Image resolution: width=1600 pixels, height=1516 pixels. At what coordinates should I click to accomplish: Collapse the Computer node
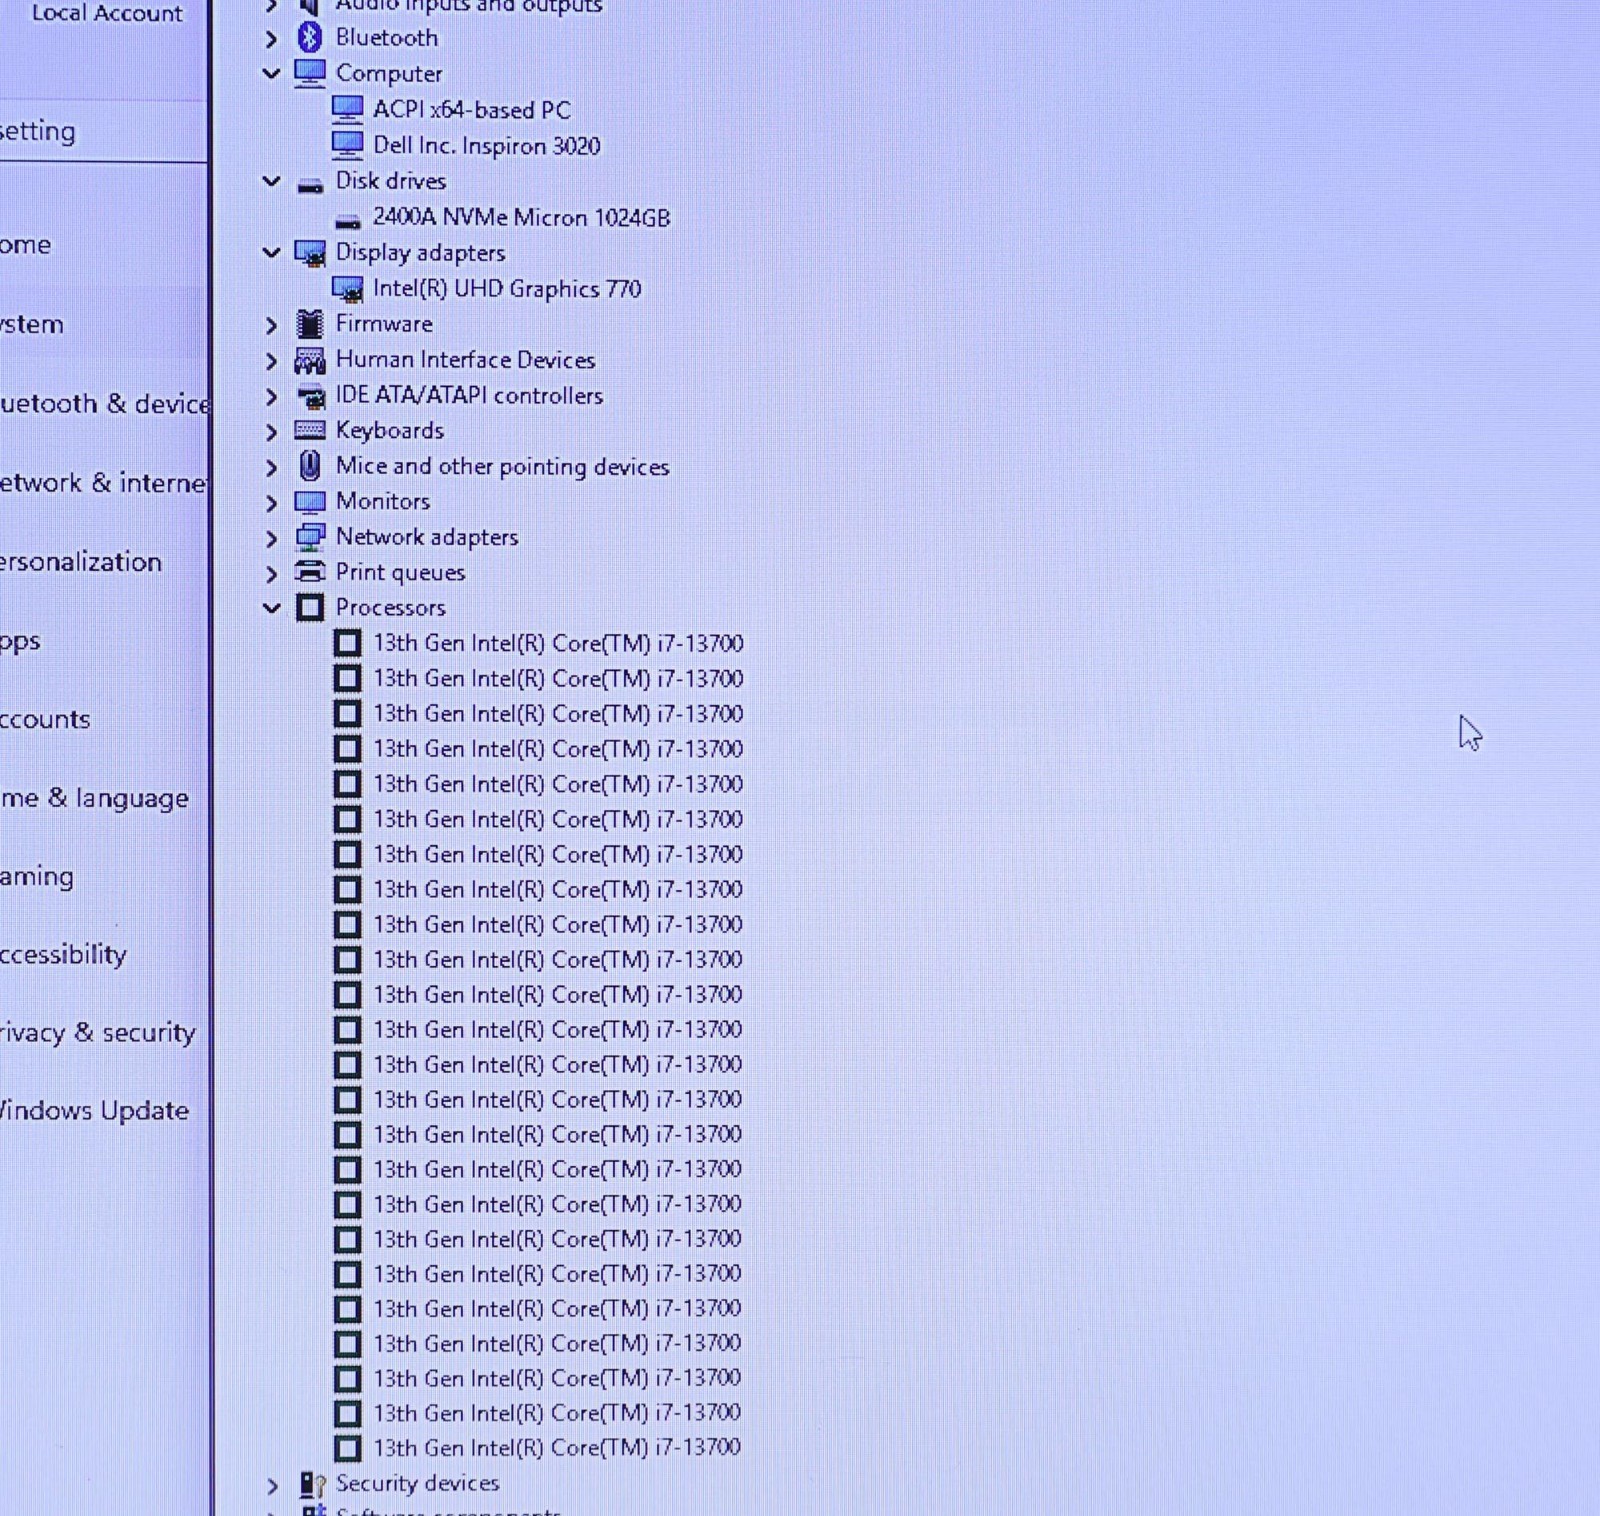click(x=271, y=73)
